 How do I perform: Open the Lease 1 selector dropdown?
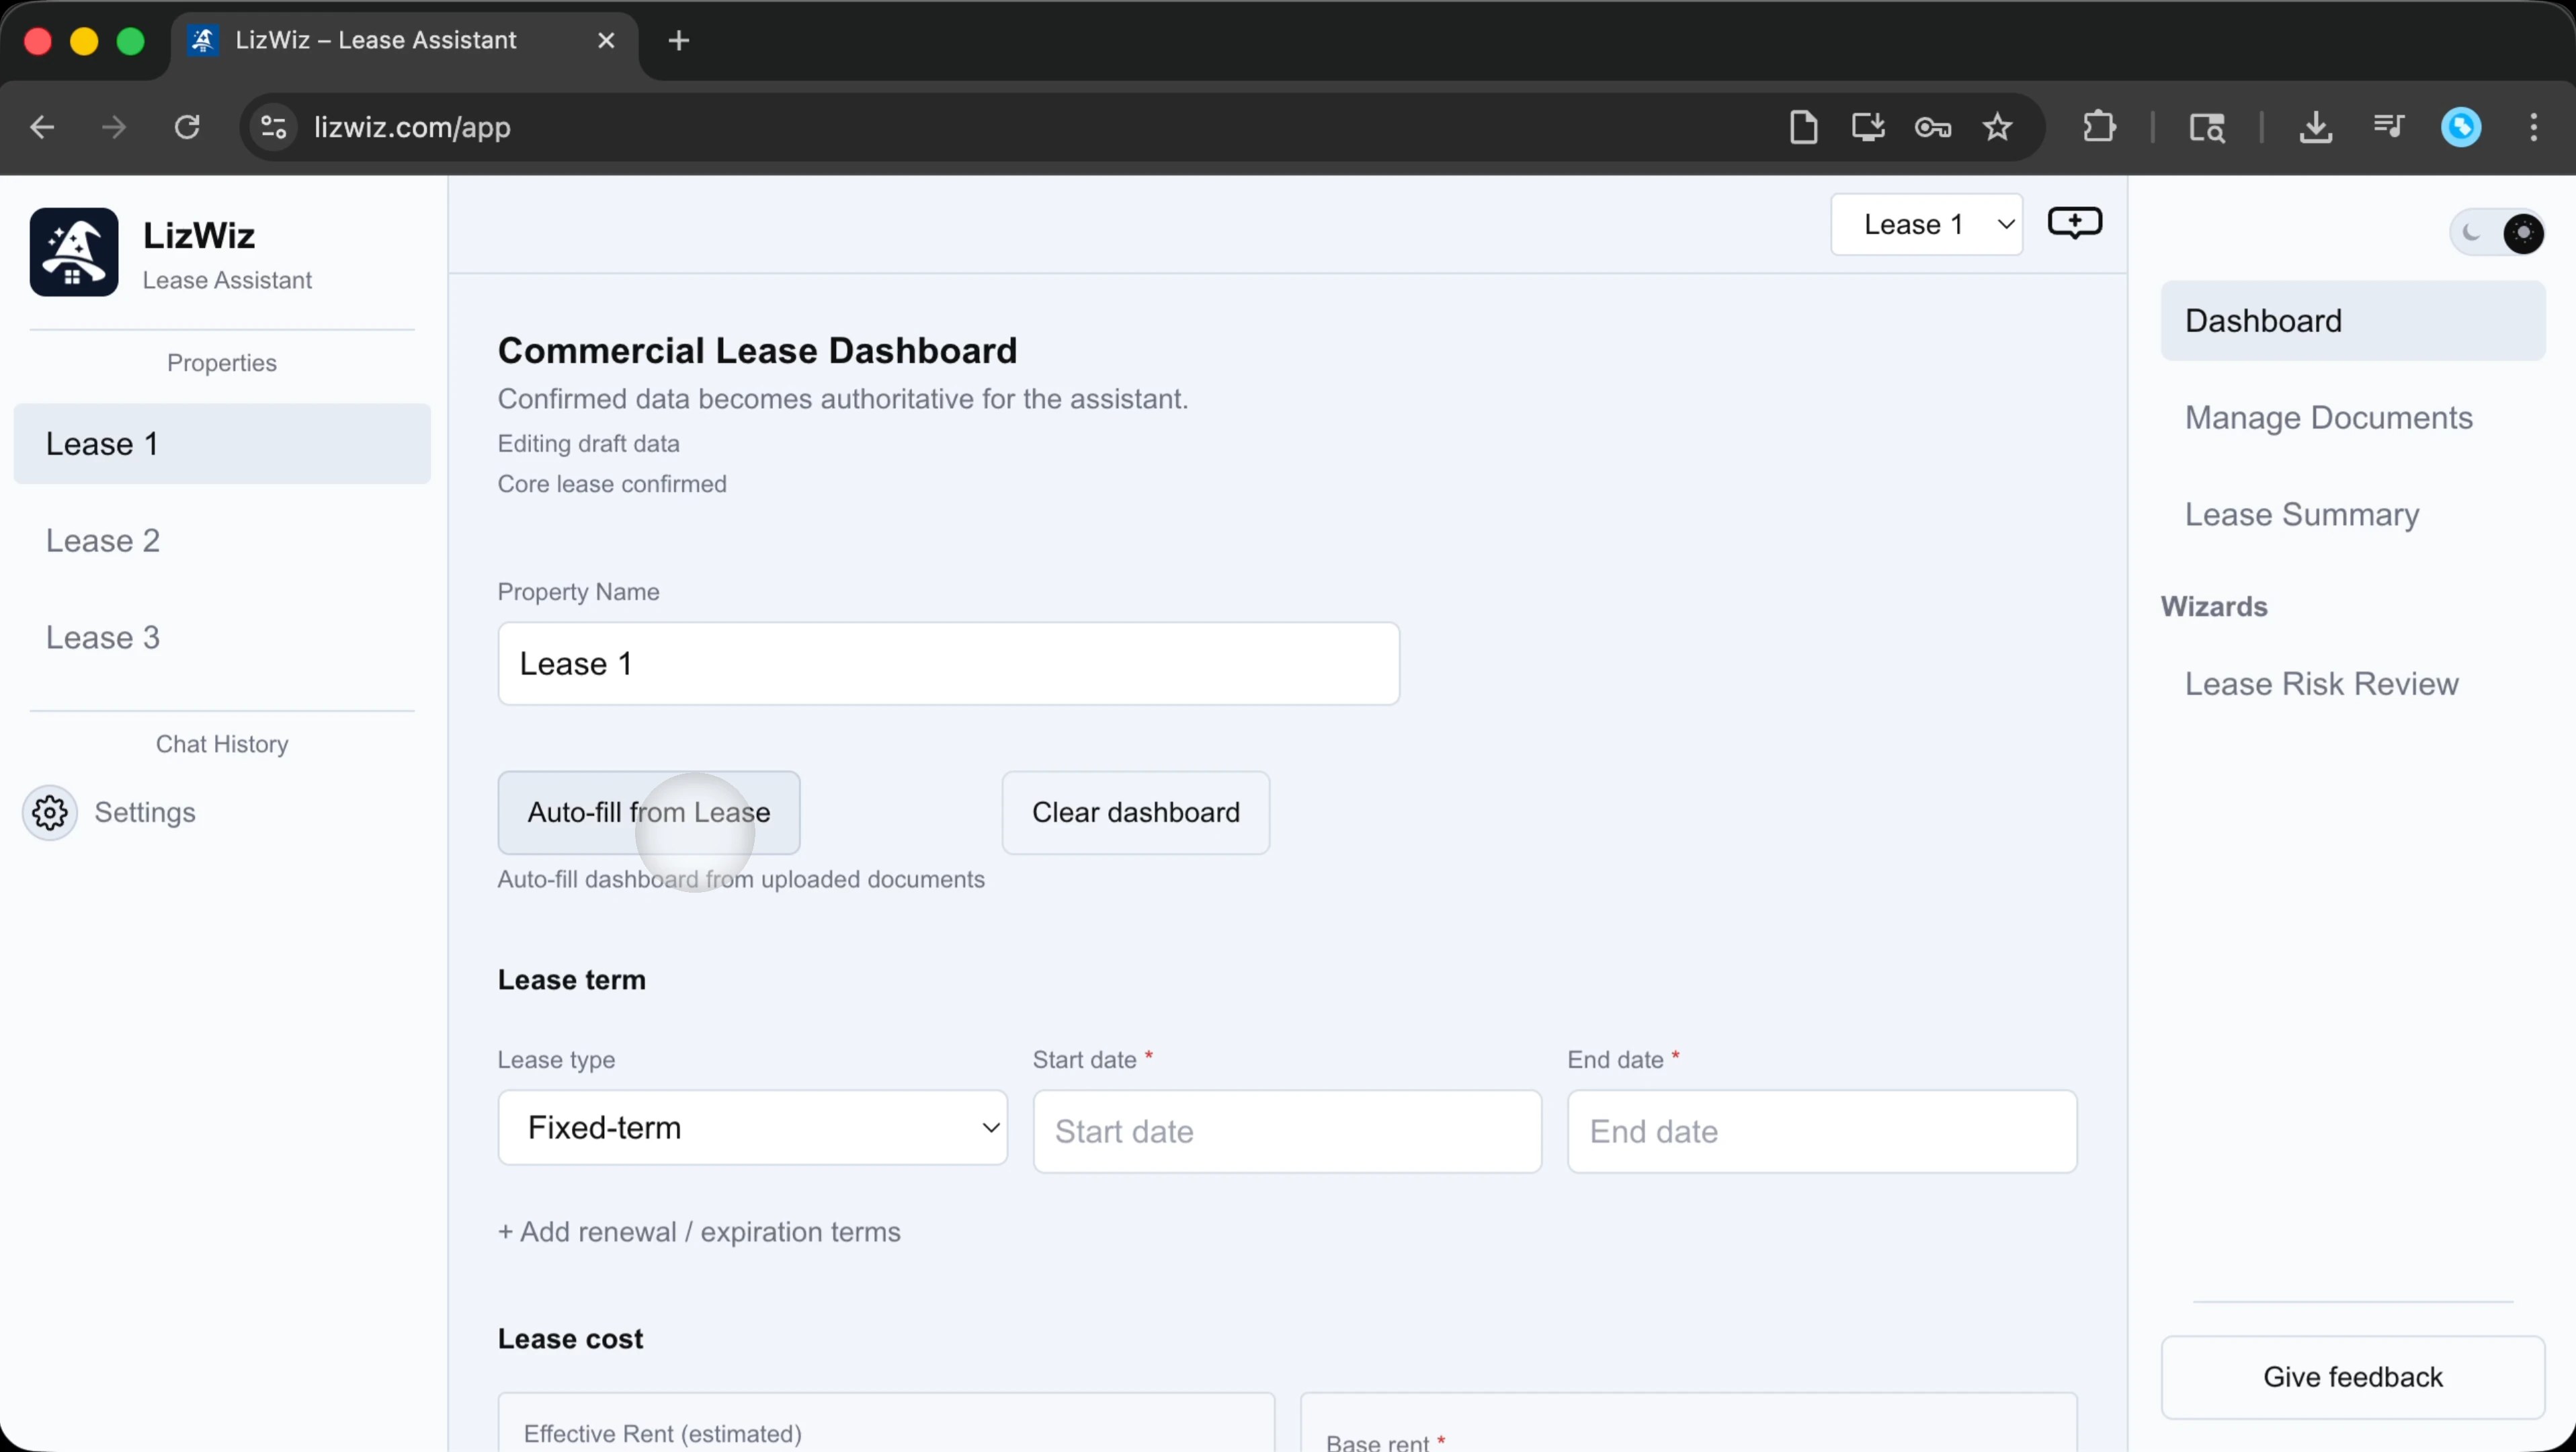[x=1926, y=224]
